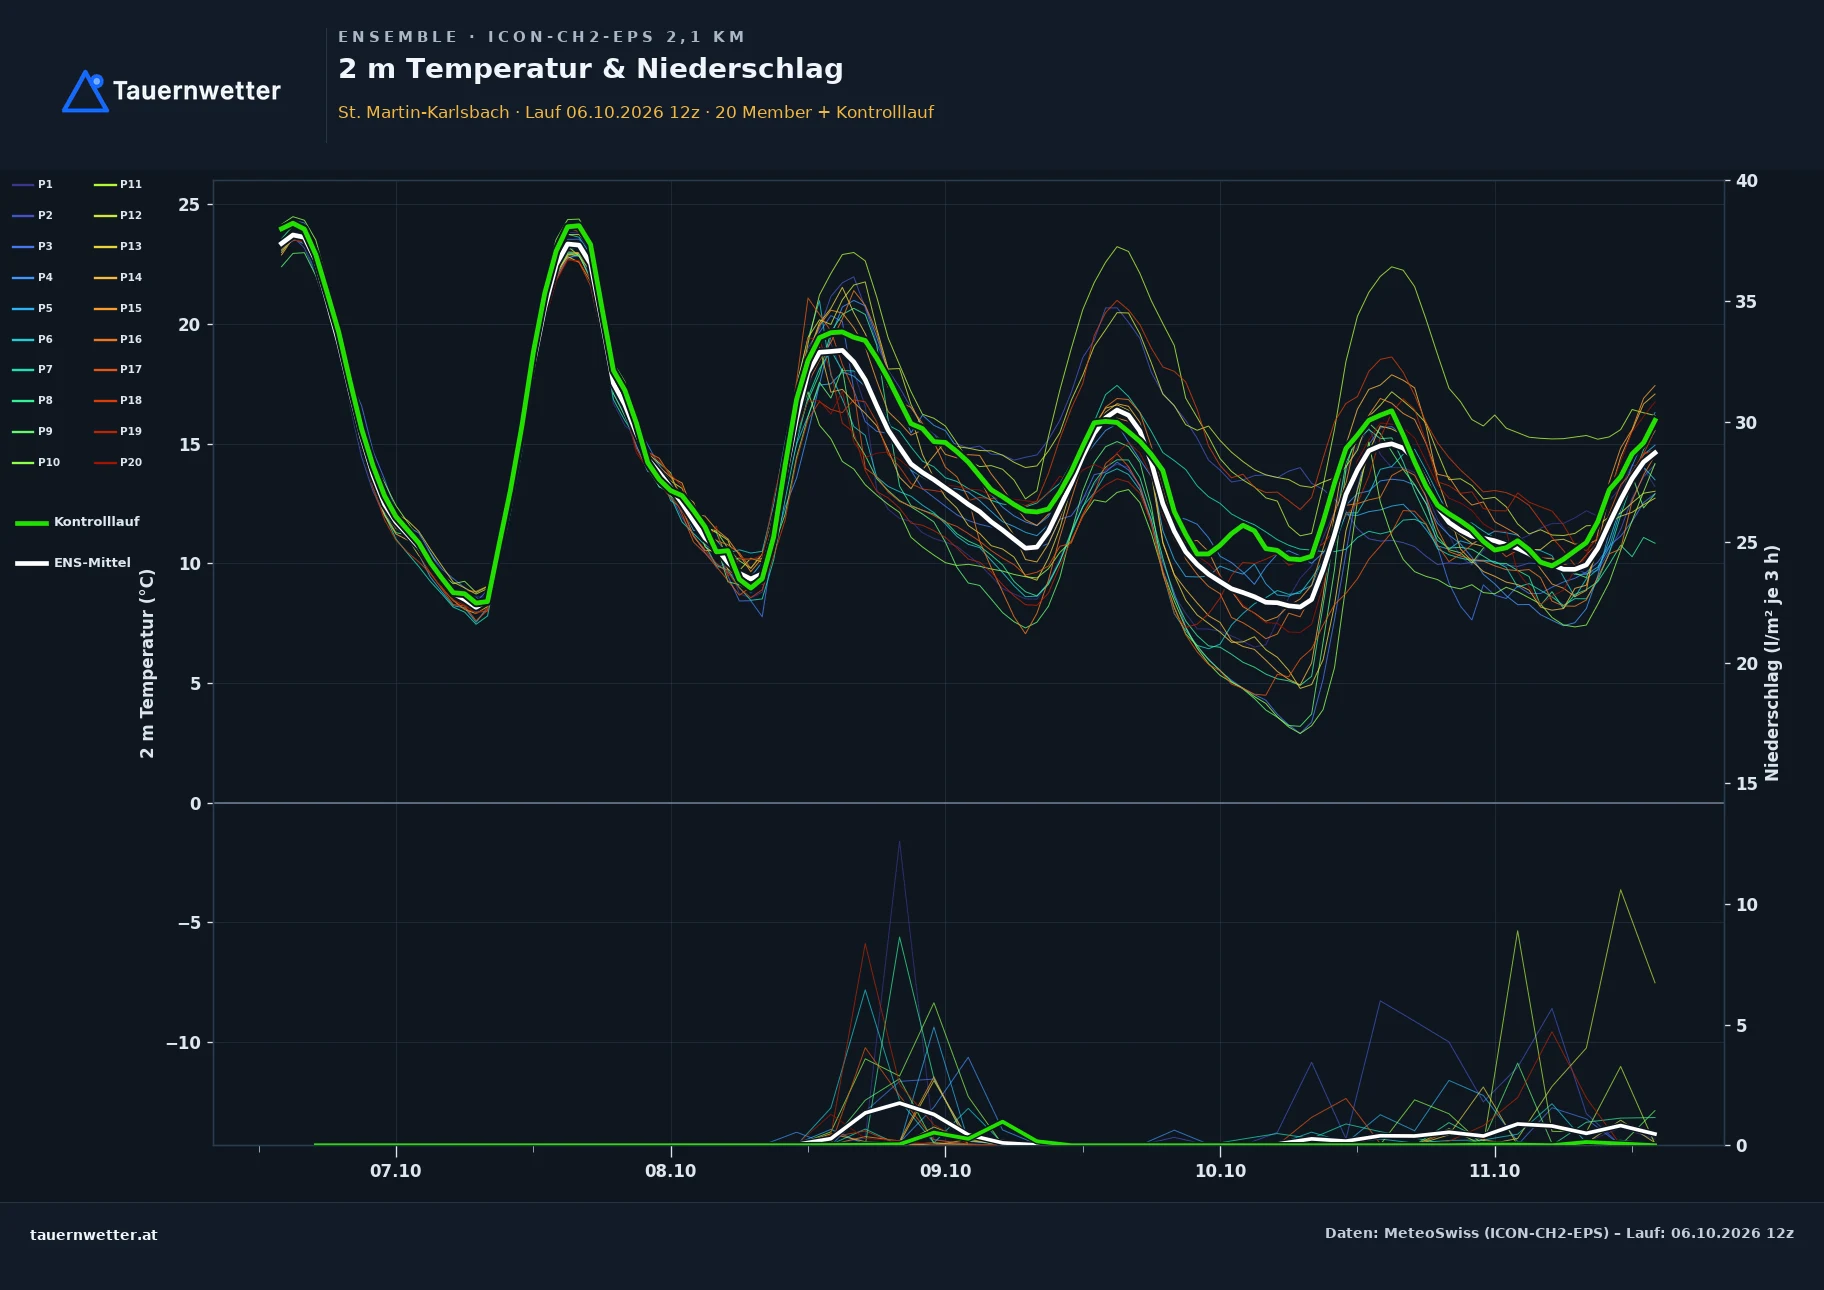The image size is (1824, 1290).
Task: Click the 25 value on temperature axis
Action: [189, 205]
